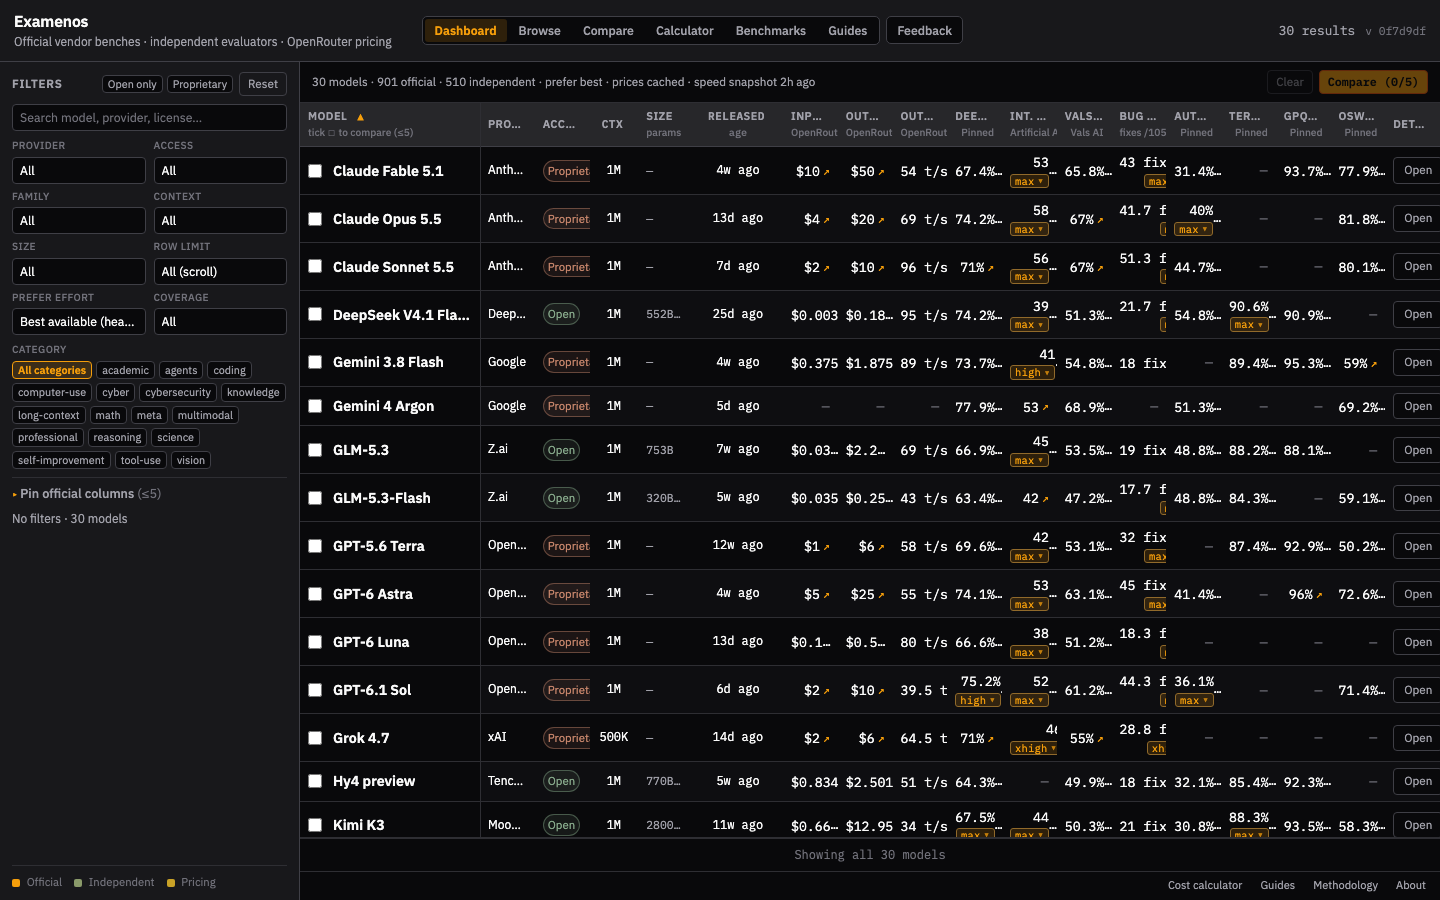The width and height of the screenshot is (1440, 900).
Task: Open the About link
Action: click(1411, 885)
